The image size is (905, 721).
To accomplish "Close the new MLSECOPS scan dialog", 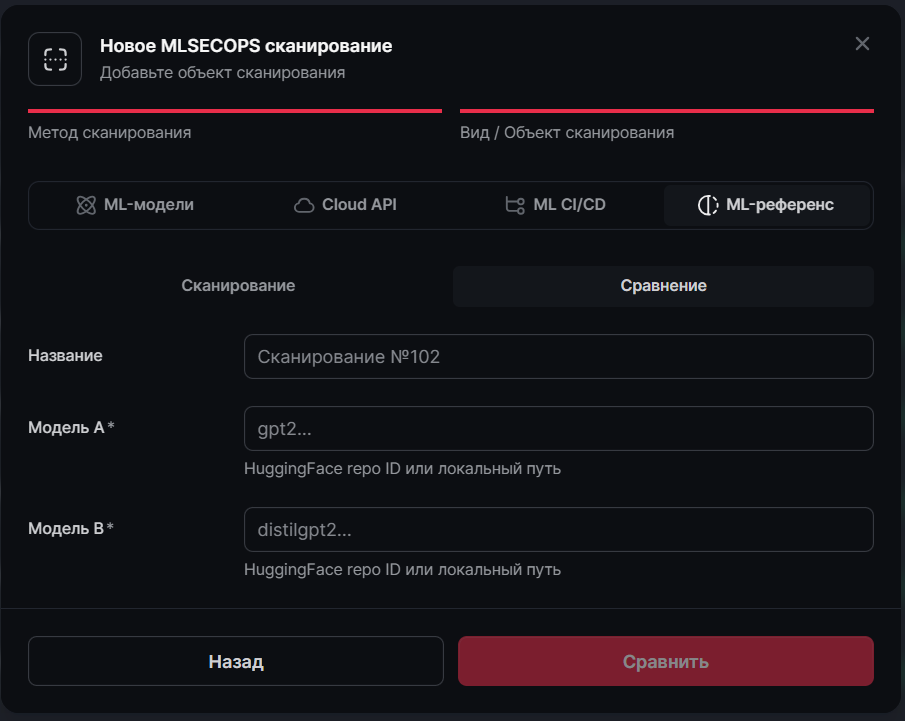I will [x=862, y=44].
